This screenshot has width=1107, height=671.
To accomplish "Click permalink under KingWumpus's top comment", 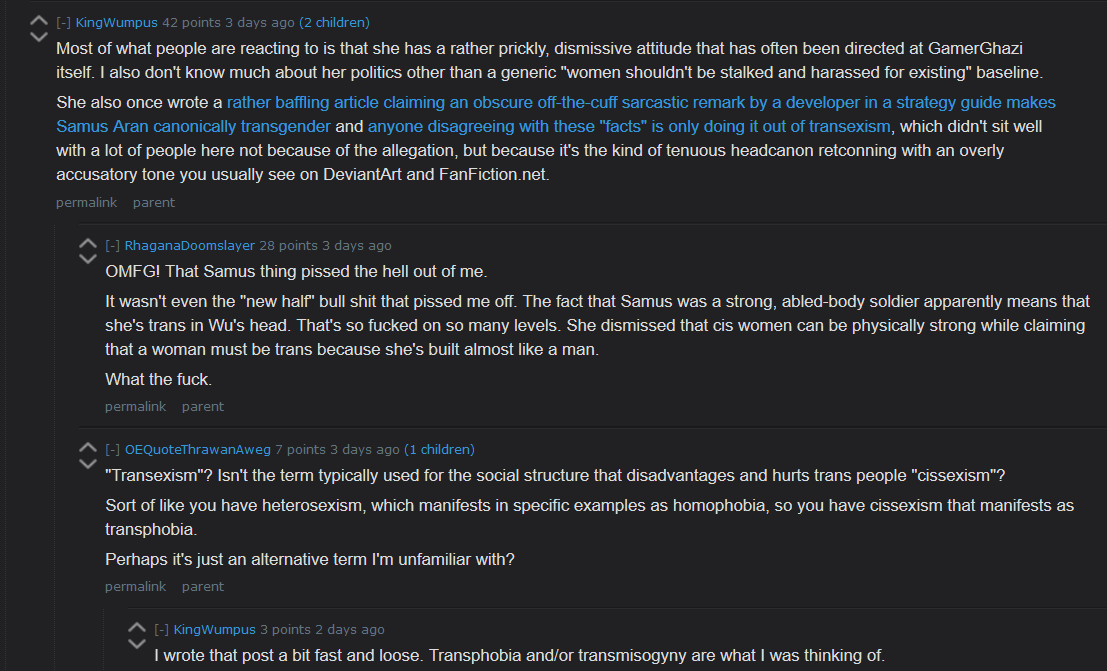I will point(87,203).
